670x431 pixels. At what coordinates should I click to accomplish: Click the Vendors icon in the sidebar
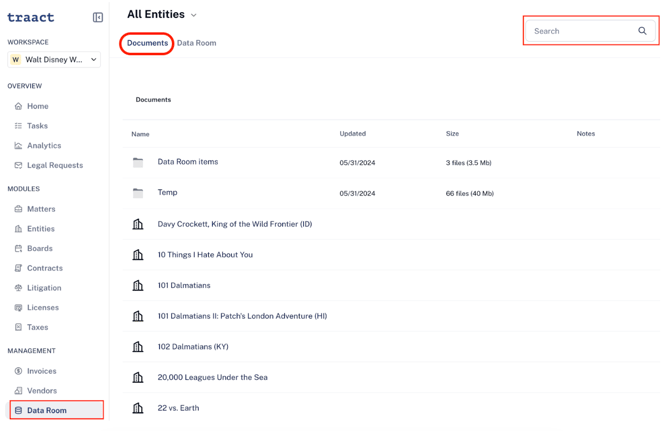click(x=18, y=390)
